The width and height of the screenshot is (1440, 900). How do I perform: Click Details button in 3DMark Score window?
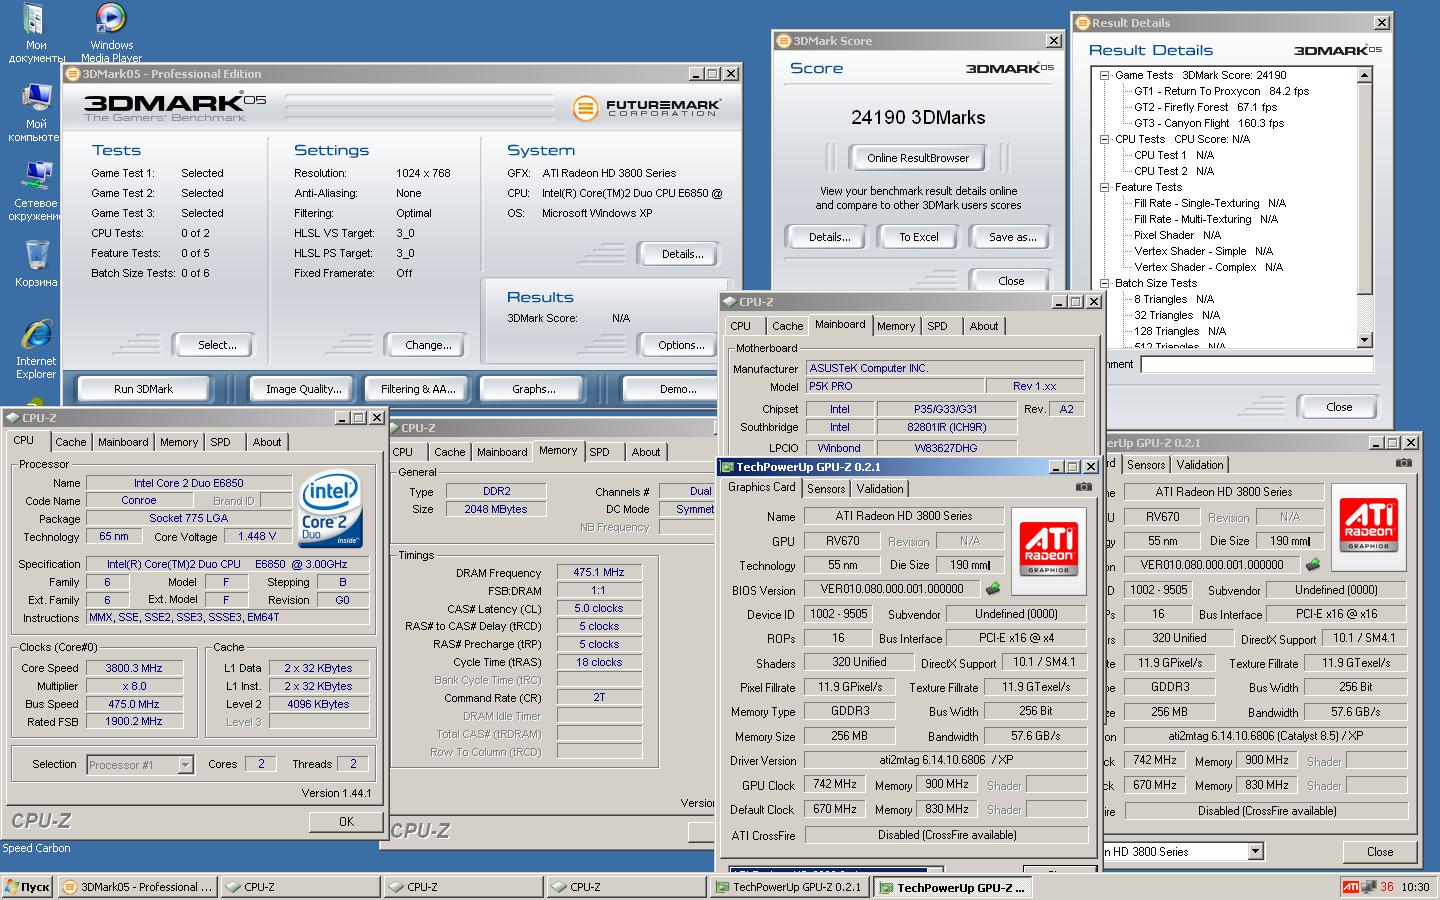click(x=829, y=237)
